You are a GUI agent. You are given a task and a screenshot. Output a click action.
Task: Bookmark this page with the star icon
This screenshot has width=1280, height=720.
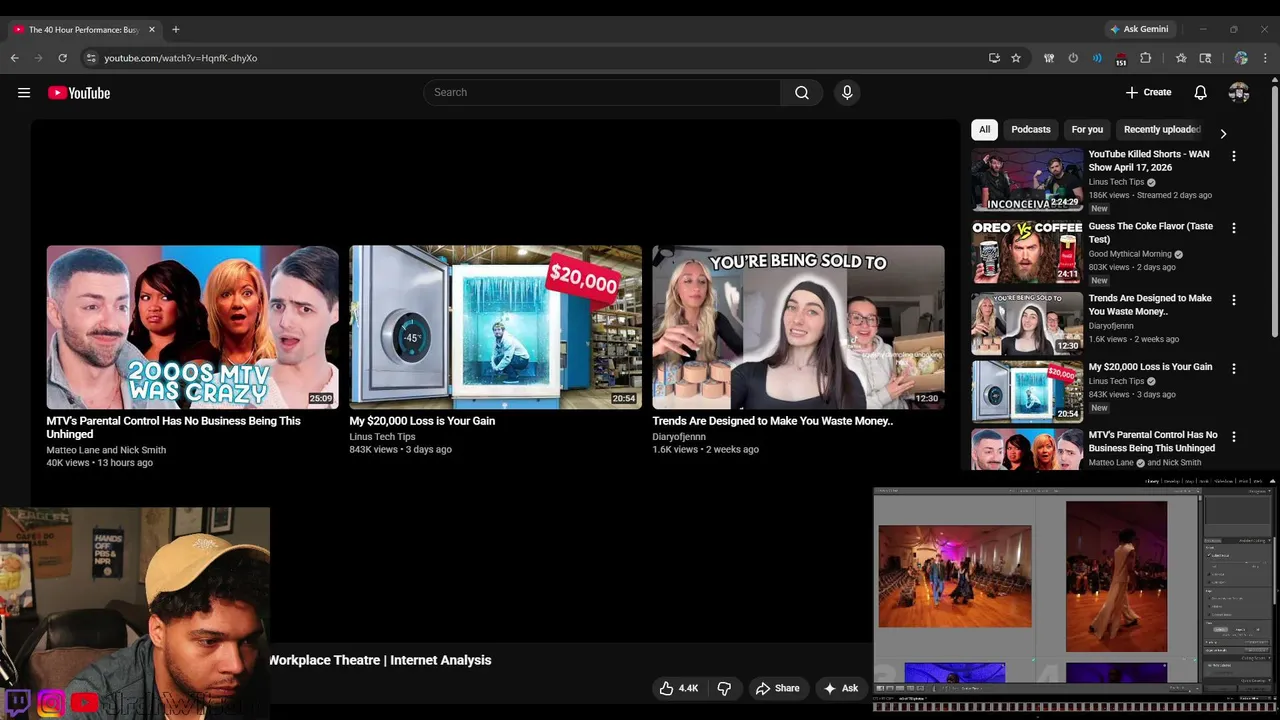(x=1016, y=58)
